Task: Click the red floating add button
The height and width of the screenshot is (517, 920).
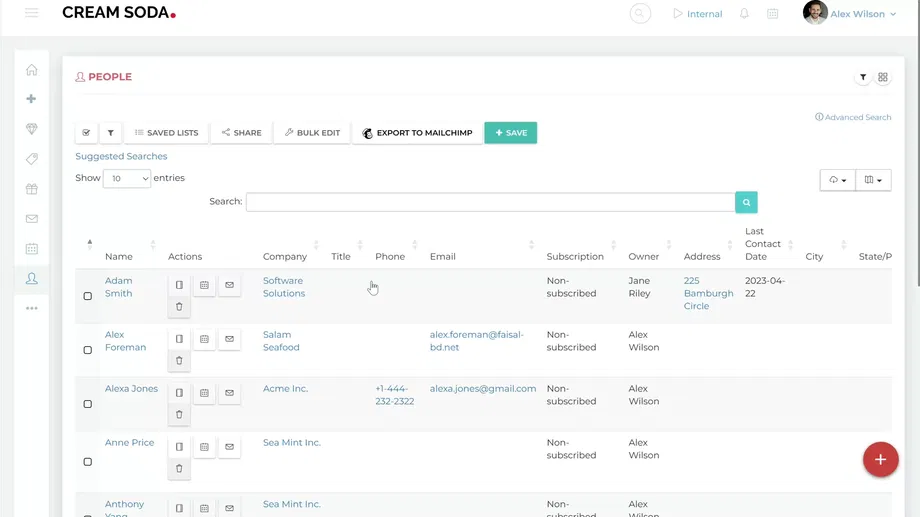Action: 880,459
